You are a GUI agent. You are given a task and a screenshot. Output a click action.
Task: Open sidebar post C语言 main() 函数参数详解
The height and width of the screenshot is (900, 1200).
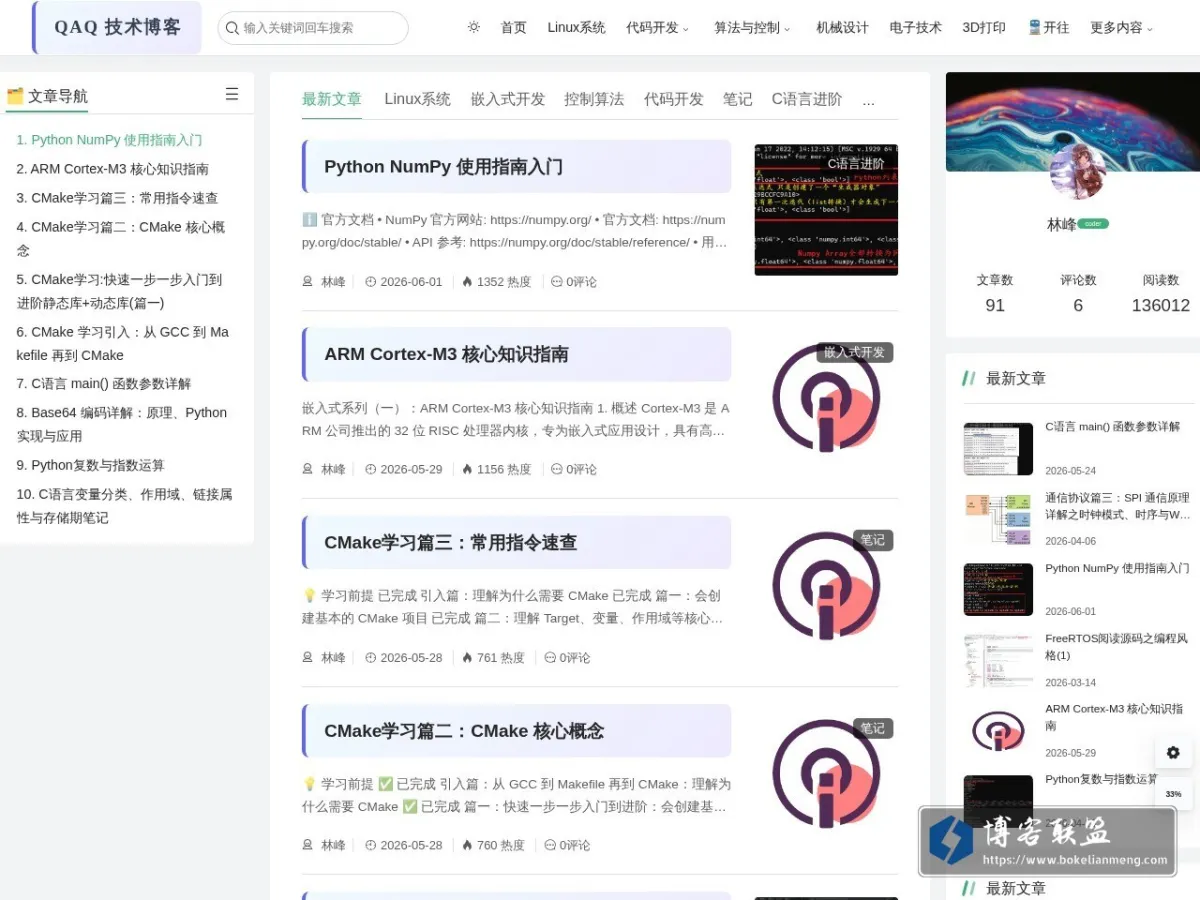click(x=1112, y=426)
